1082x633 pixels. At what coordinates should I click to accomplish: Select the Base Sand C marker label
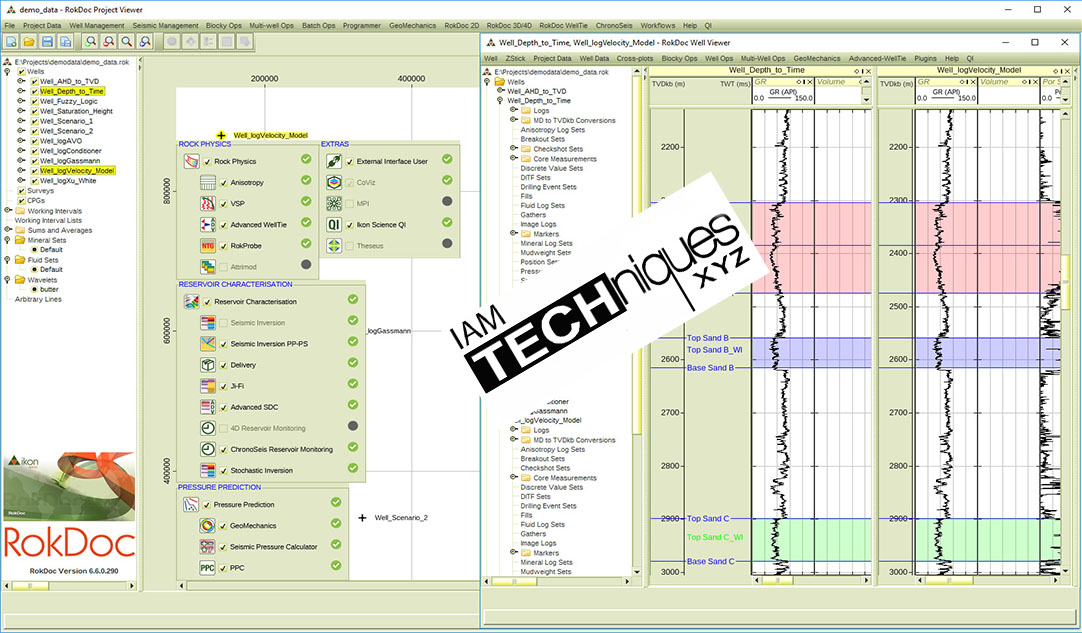(710, 561)
